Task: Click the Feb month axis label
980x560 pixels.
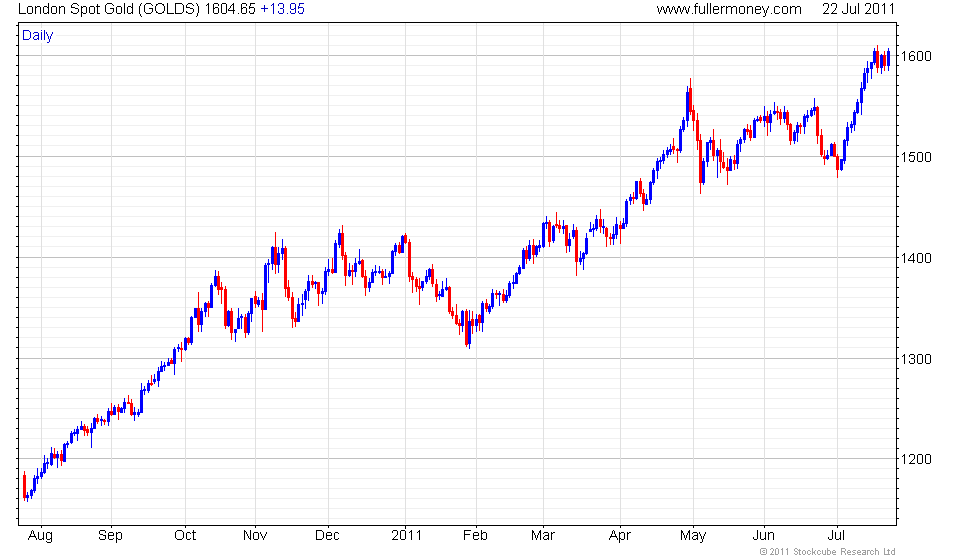Action: point(475,536)
